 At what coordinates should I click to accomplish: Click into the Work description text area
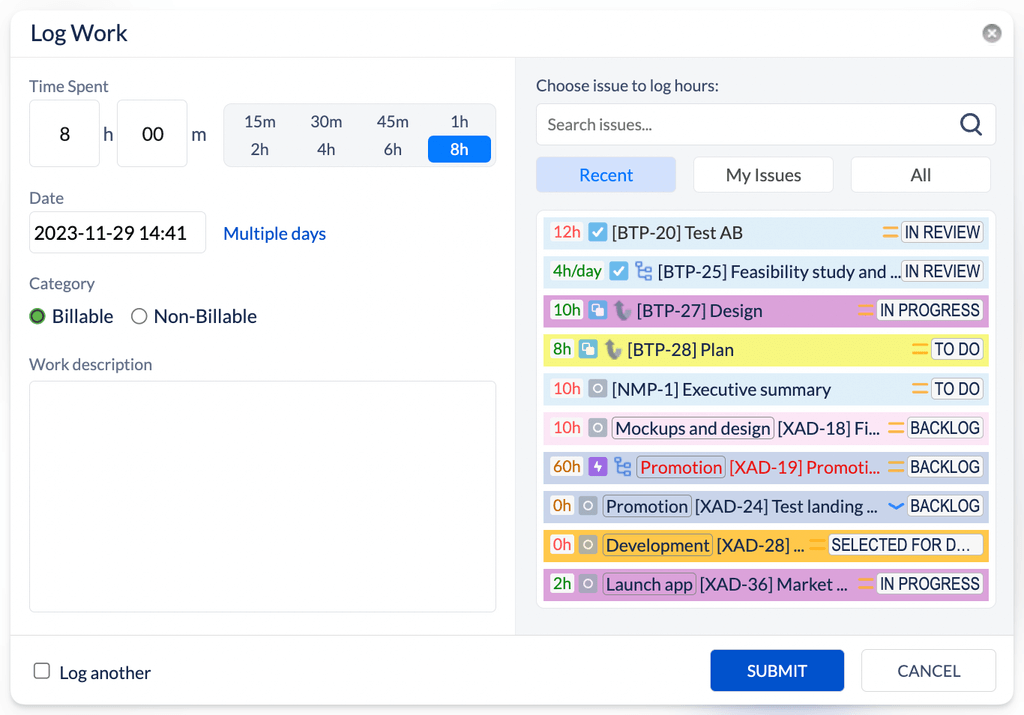[262, 495]
